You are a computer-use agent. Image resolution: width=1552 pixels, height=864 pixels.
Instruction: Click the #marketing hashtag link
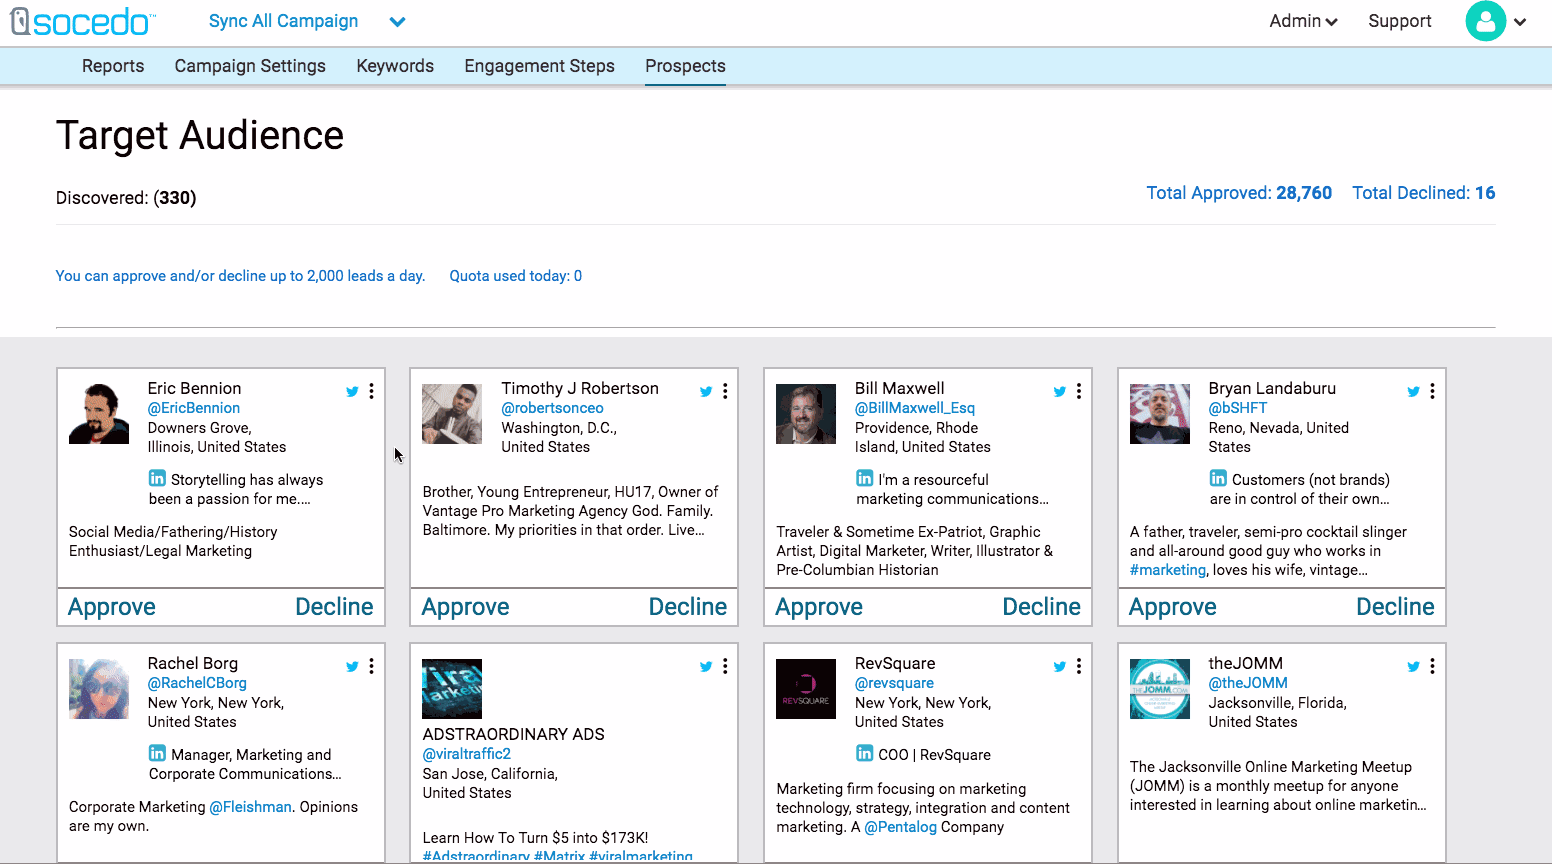[x=1168, y=570]
